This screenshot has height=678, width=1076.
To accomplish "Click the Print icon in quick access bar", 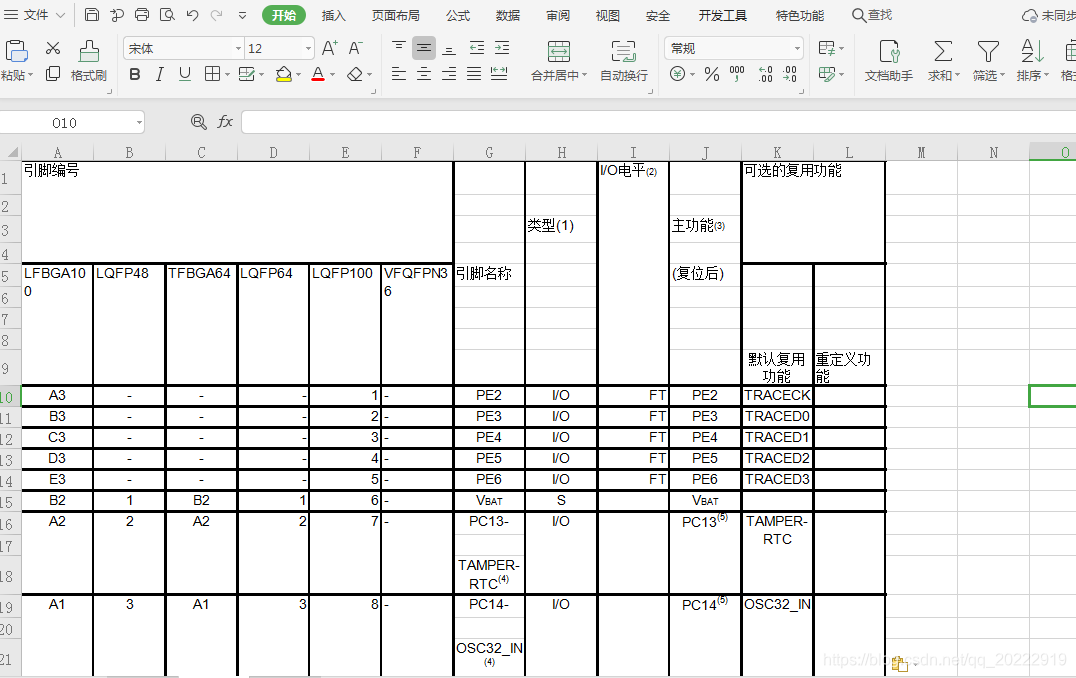I will pyautogui.click(x=142, y=15).
